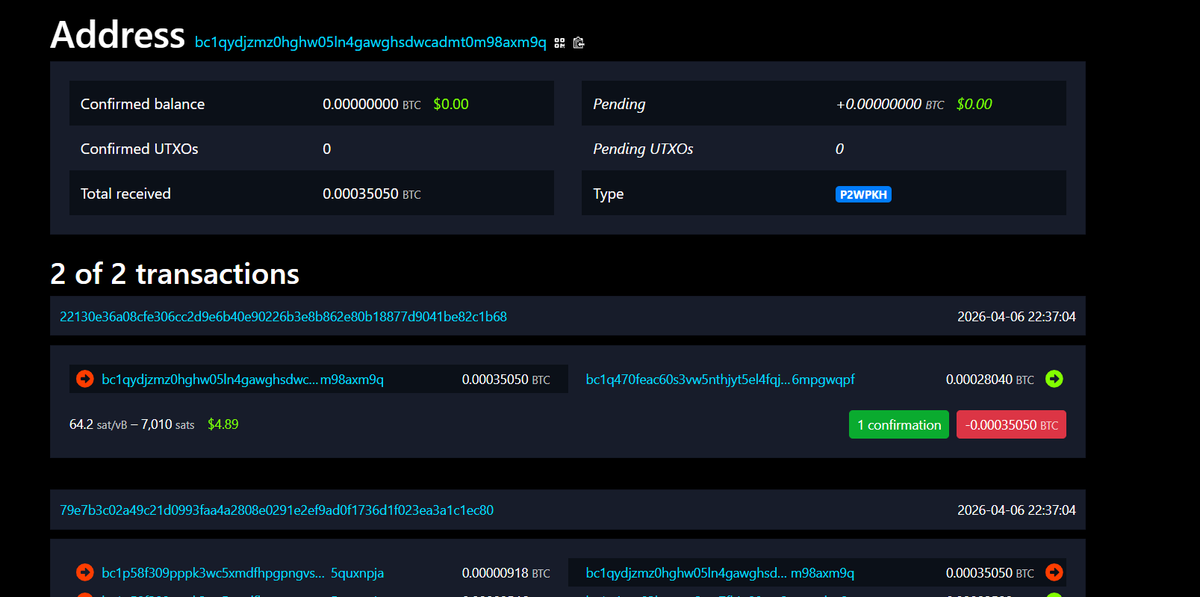1200x597 pixels.
Task: Click the Pending UTXOs label
Action: tap(643, 149)
